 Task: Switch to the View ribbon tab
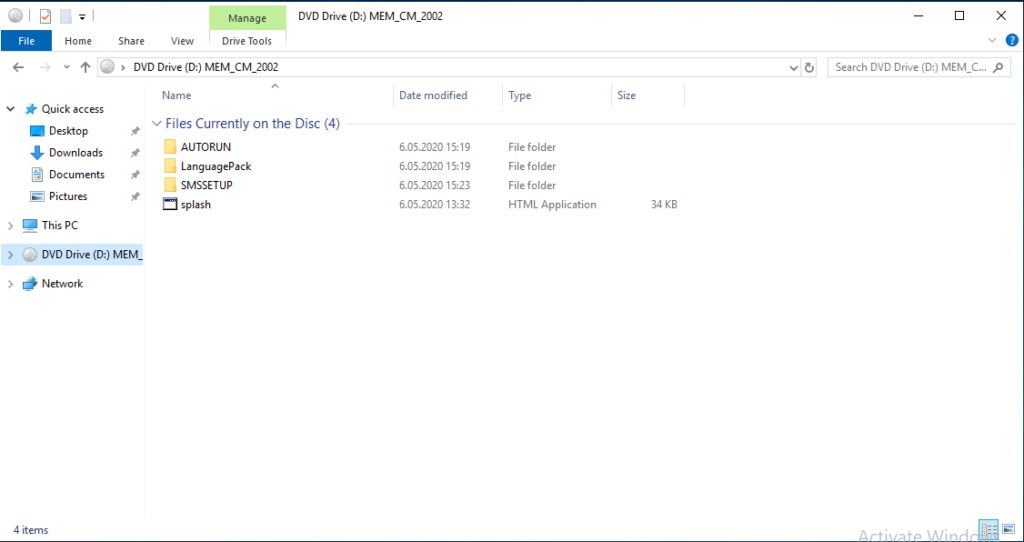(182, 41)
